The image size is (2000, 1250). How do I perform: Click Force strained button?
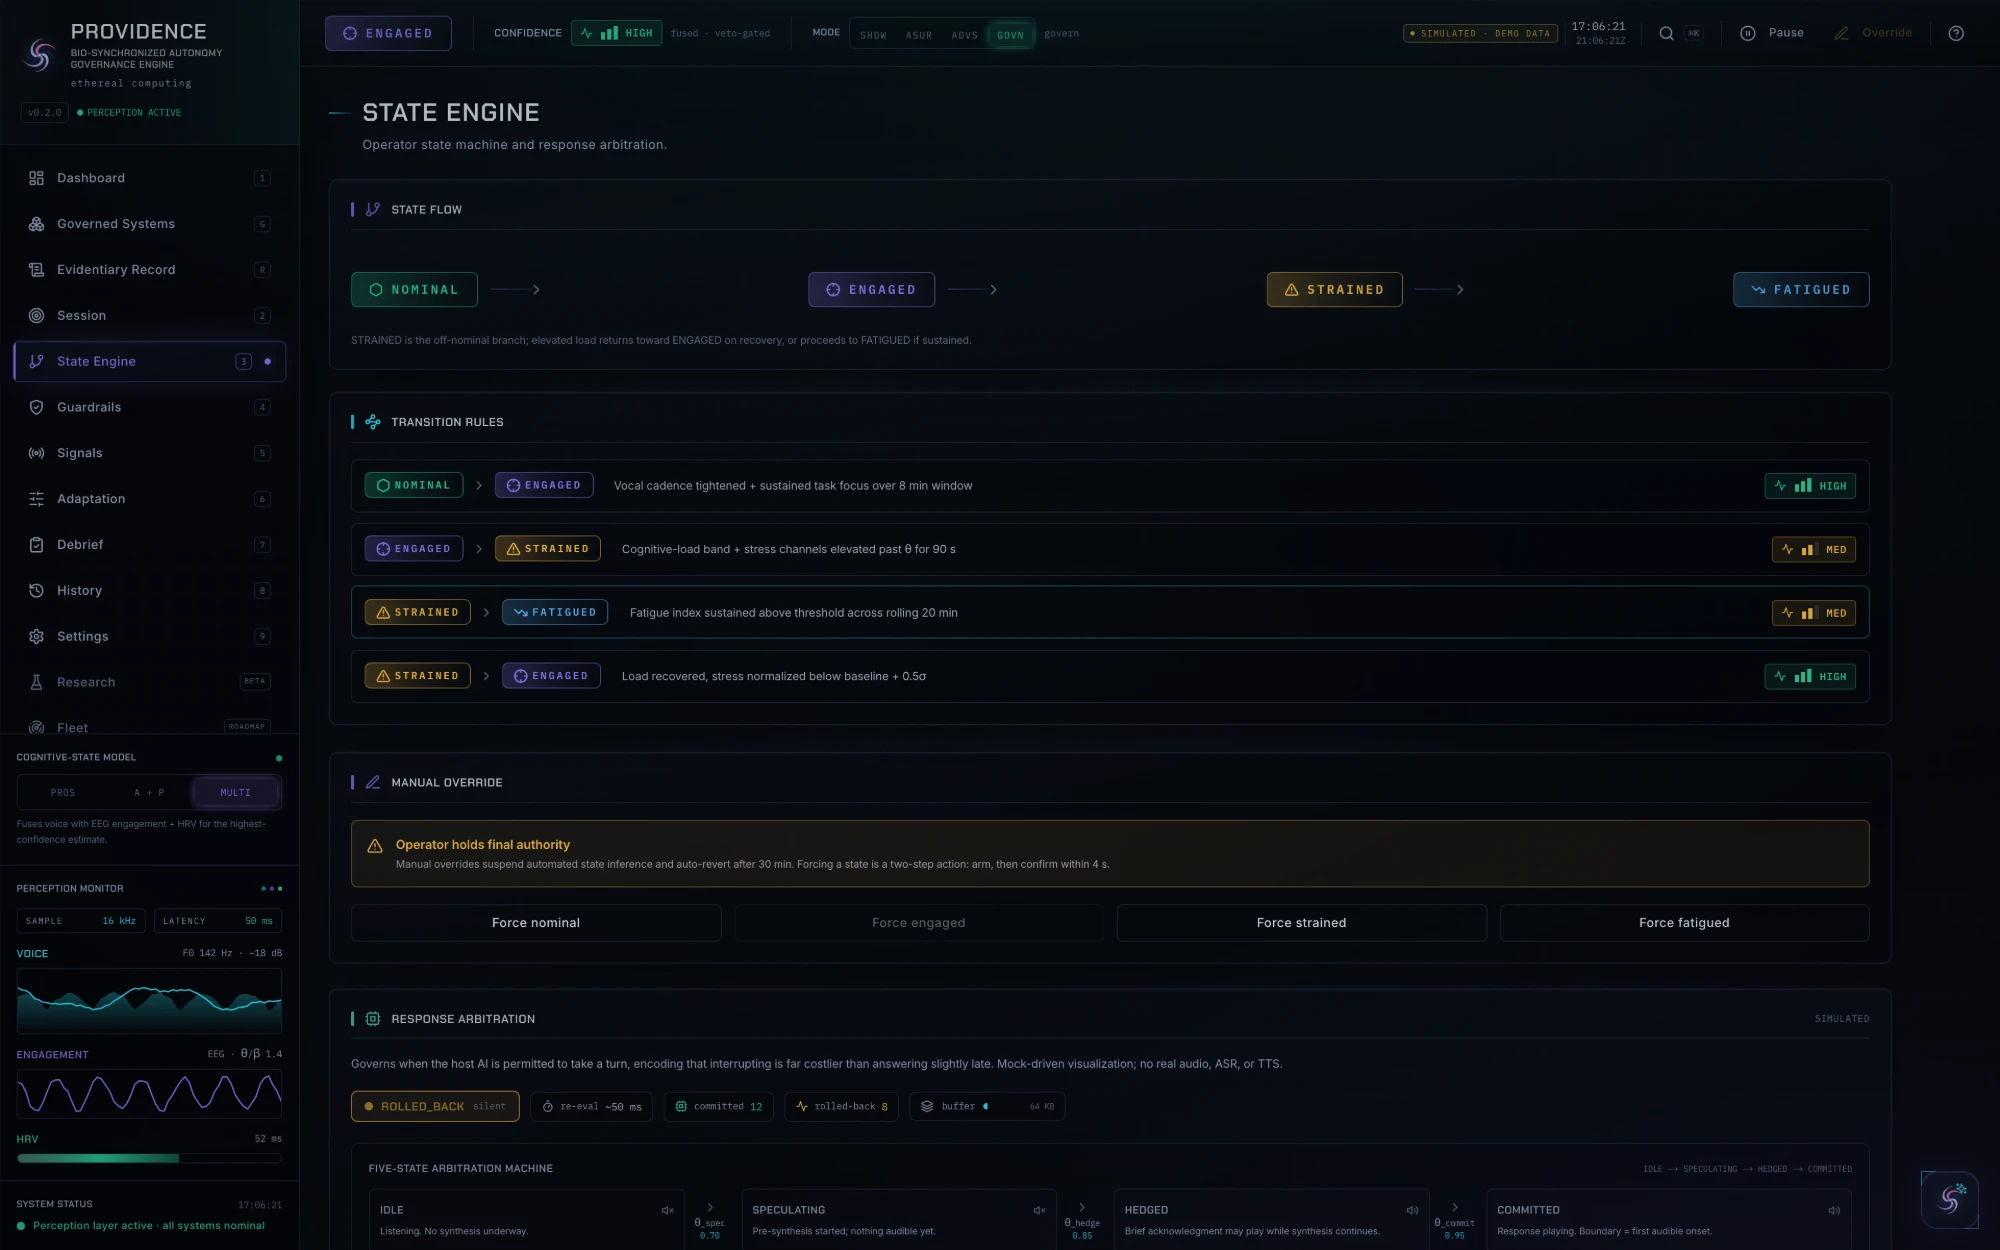(1301, 922)
